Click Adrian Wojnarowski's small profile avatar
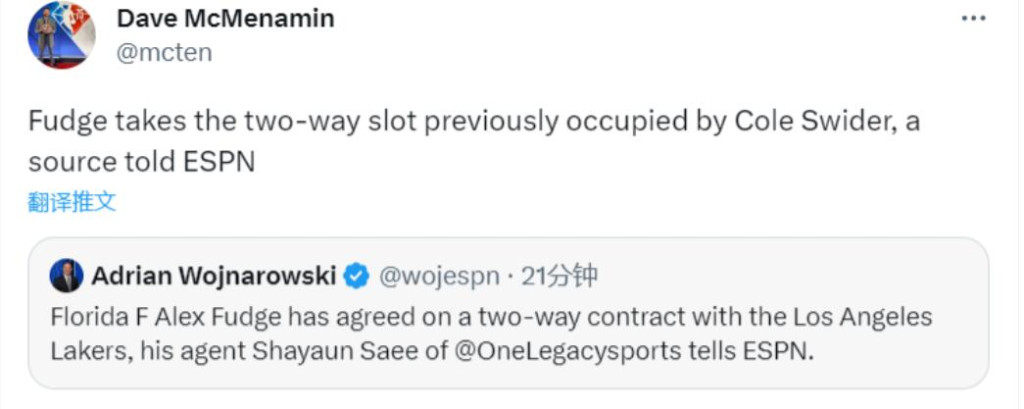This screenshot has height=409, width=1024. 67,275
